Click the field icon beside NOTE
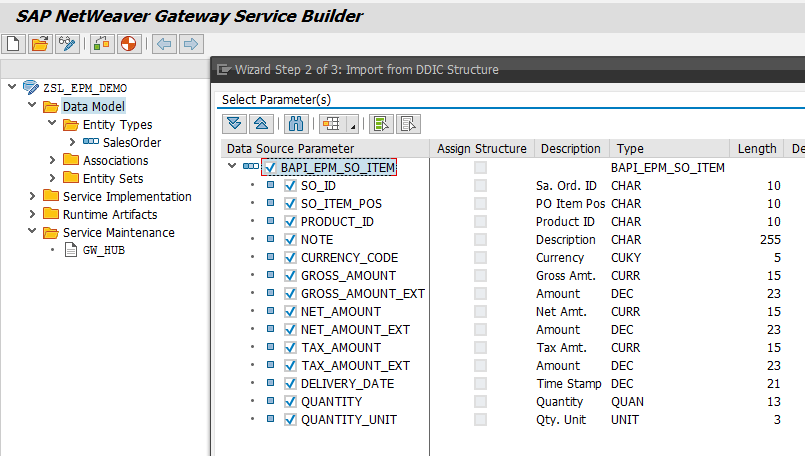Image resolution: width=805 pixels, height=456 pixels. (x=271, y=238)
